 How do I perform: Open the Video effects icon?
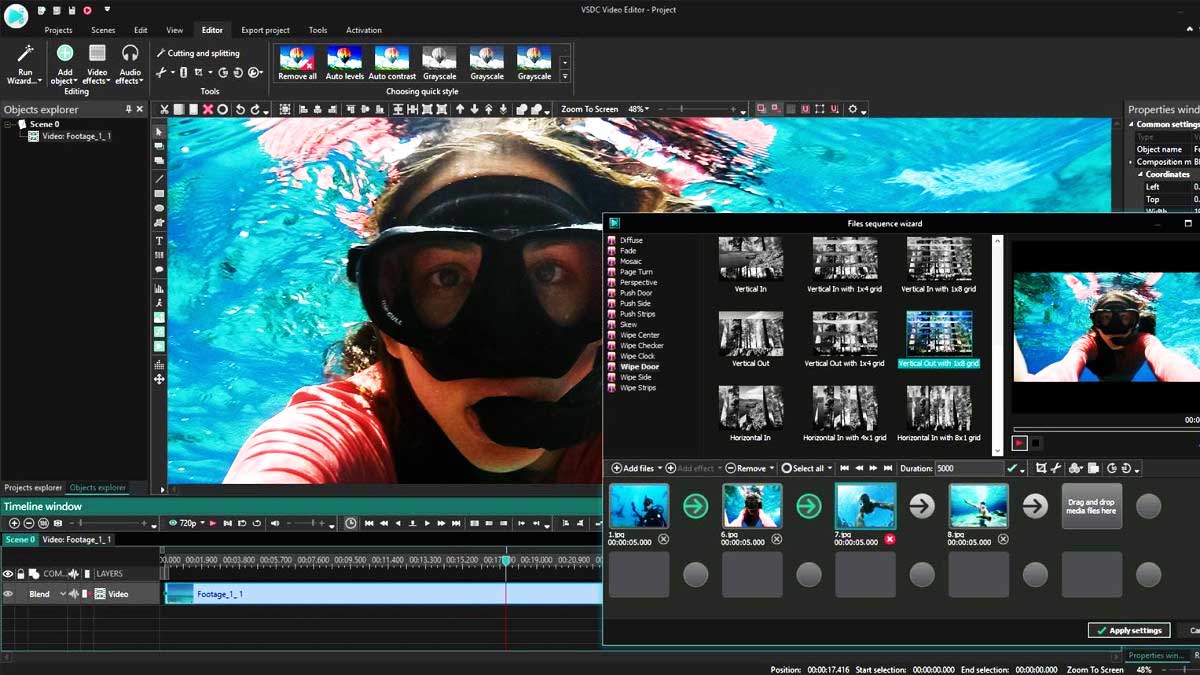click(x=97, y=53)
